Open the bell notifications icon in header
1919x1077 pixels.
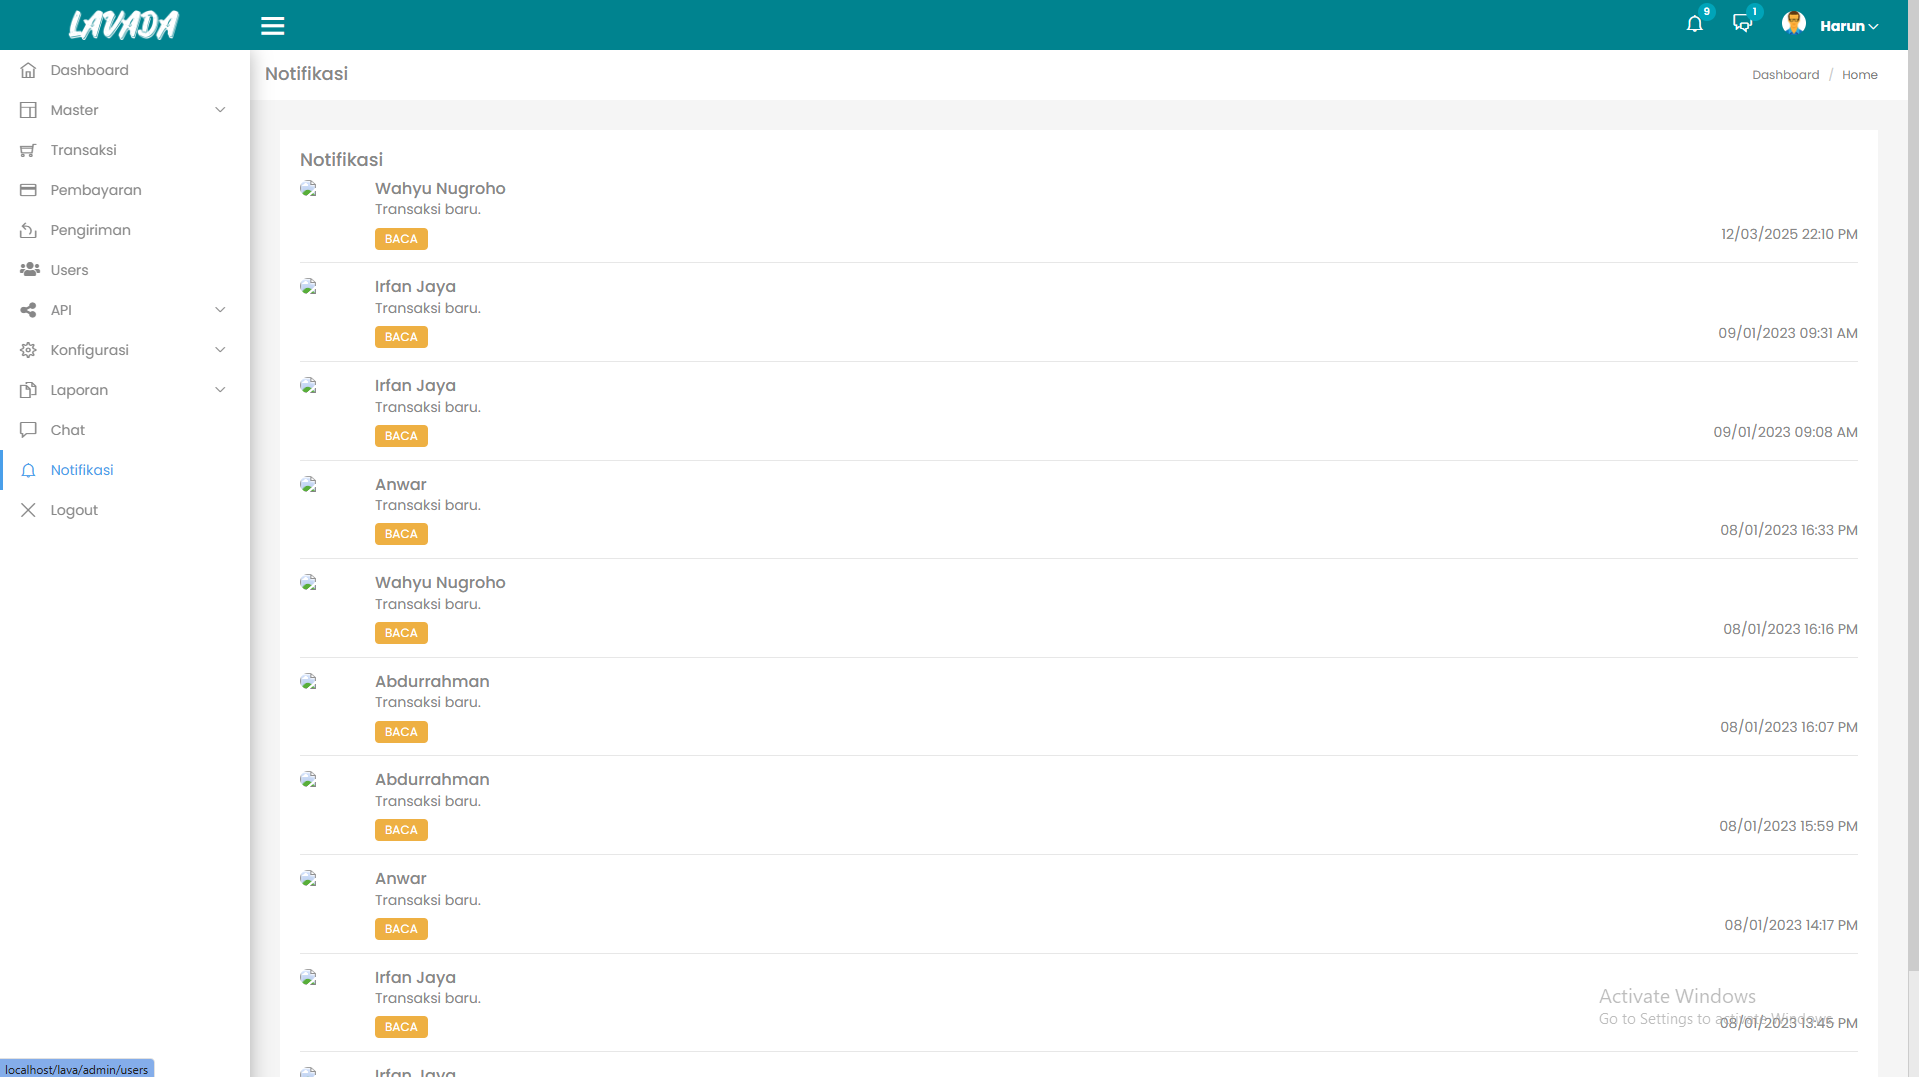1694,24
